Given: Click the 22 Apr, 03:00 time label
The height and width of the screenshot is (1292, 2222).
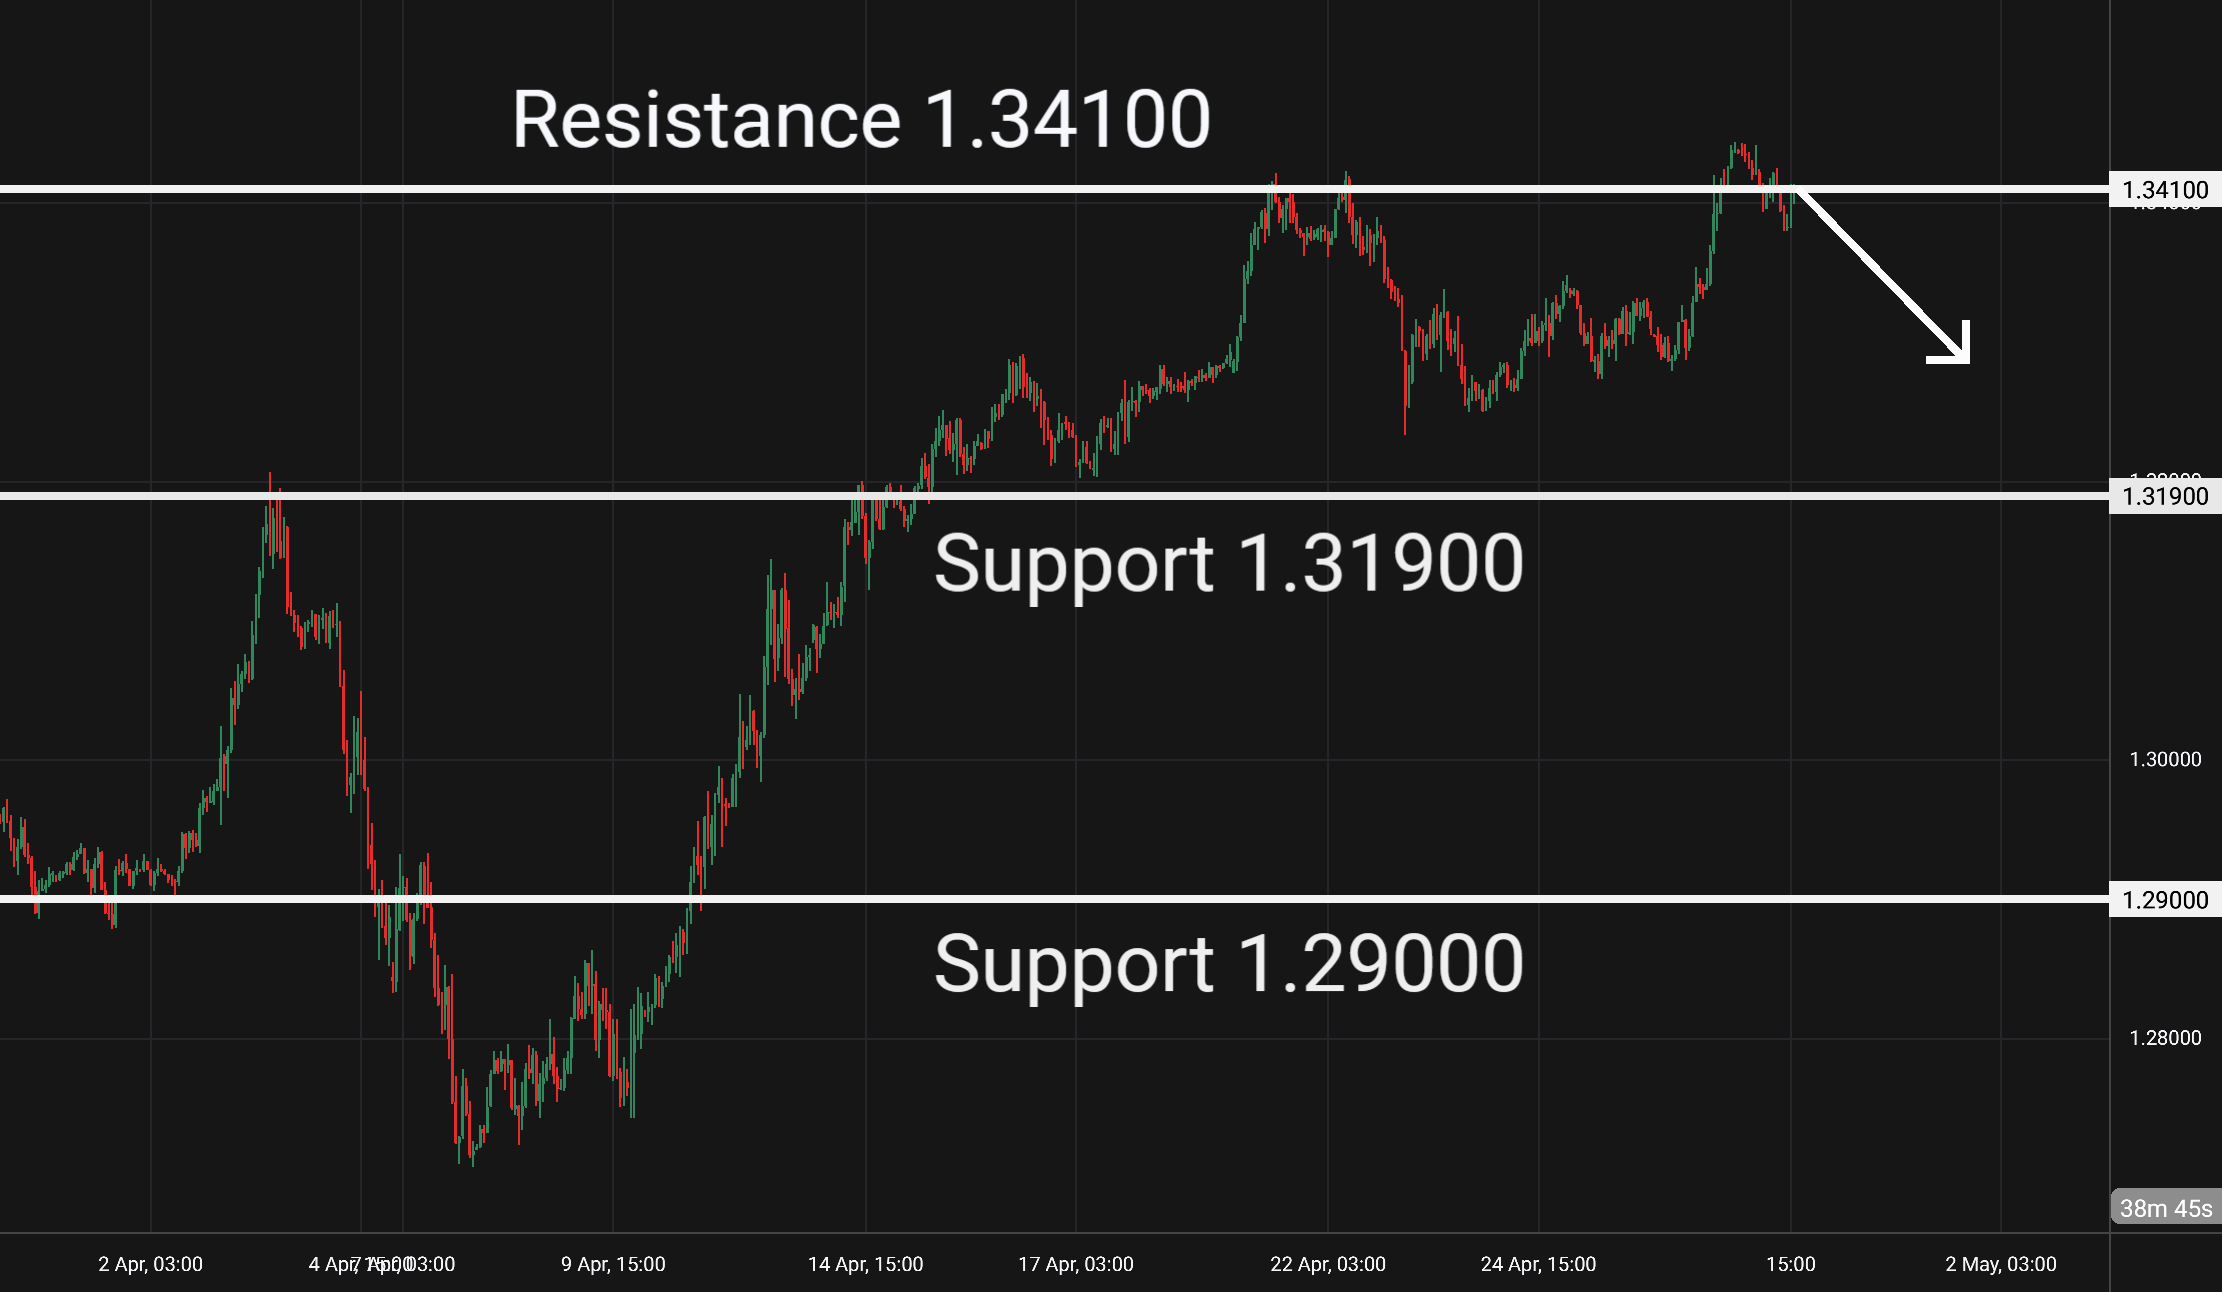Looking at the screenshot, I should click(1328, 1264).
